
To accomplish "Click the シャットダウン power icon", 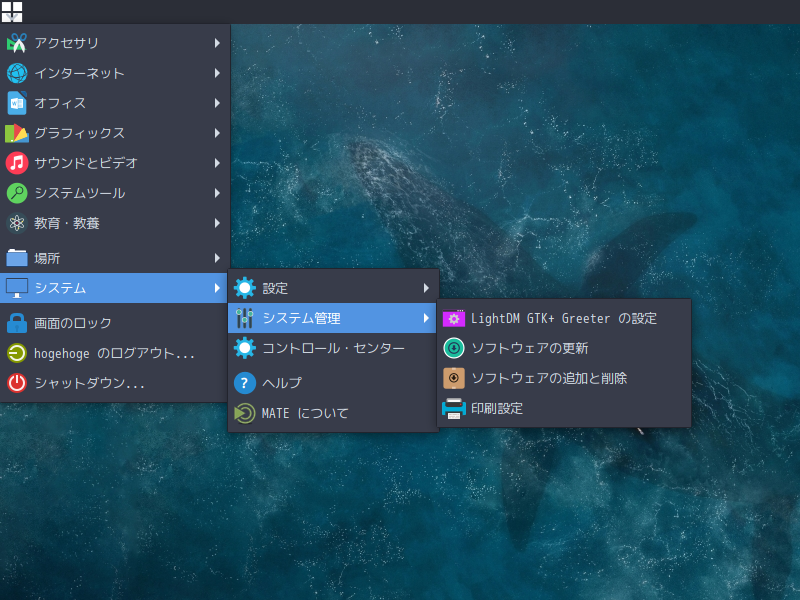I will click(x=16, y=383).
